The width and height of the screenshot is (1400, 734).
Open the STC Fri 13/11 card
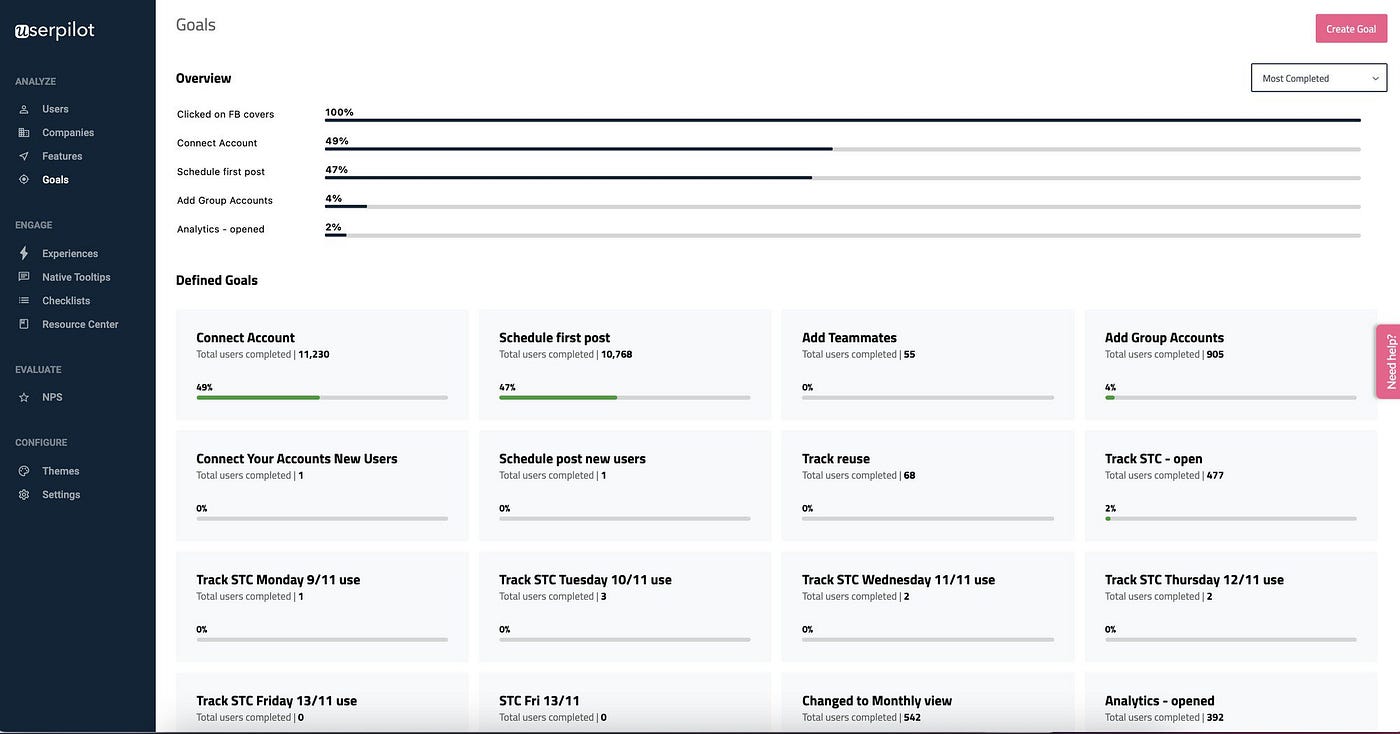point(625,703)
